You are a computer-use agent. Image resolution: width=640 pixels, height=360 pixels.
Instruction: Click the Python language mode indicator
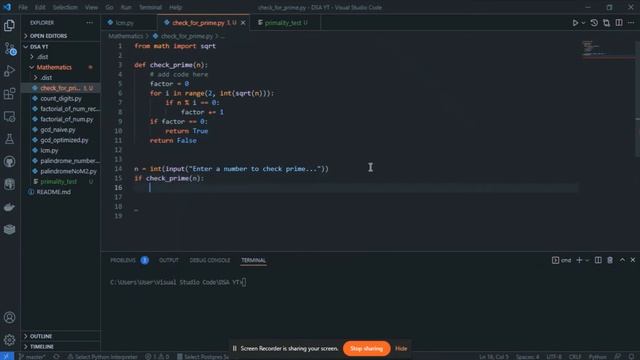597,356
